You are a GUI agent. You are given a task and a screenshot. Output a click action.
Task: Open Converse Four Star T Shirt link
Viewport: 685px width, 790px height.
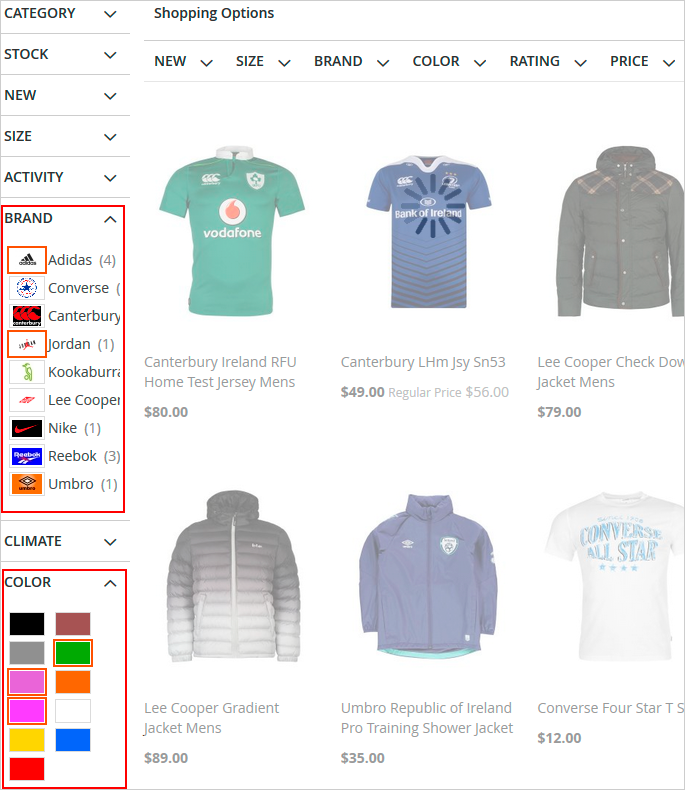point(610,708)
